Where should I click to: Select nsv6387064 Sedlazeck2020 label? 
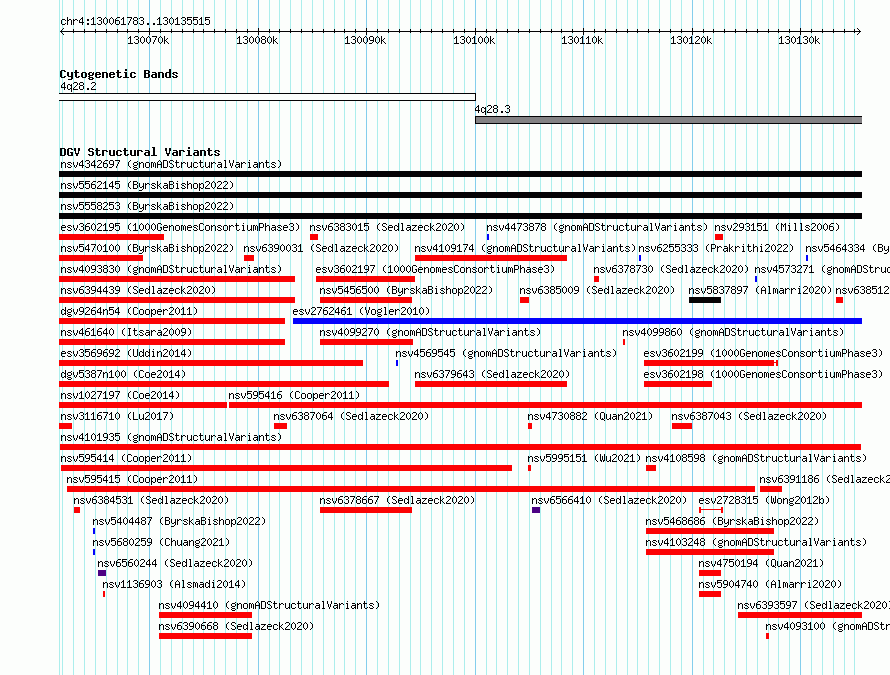(x=351, y=417)
